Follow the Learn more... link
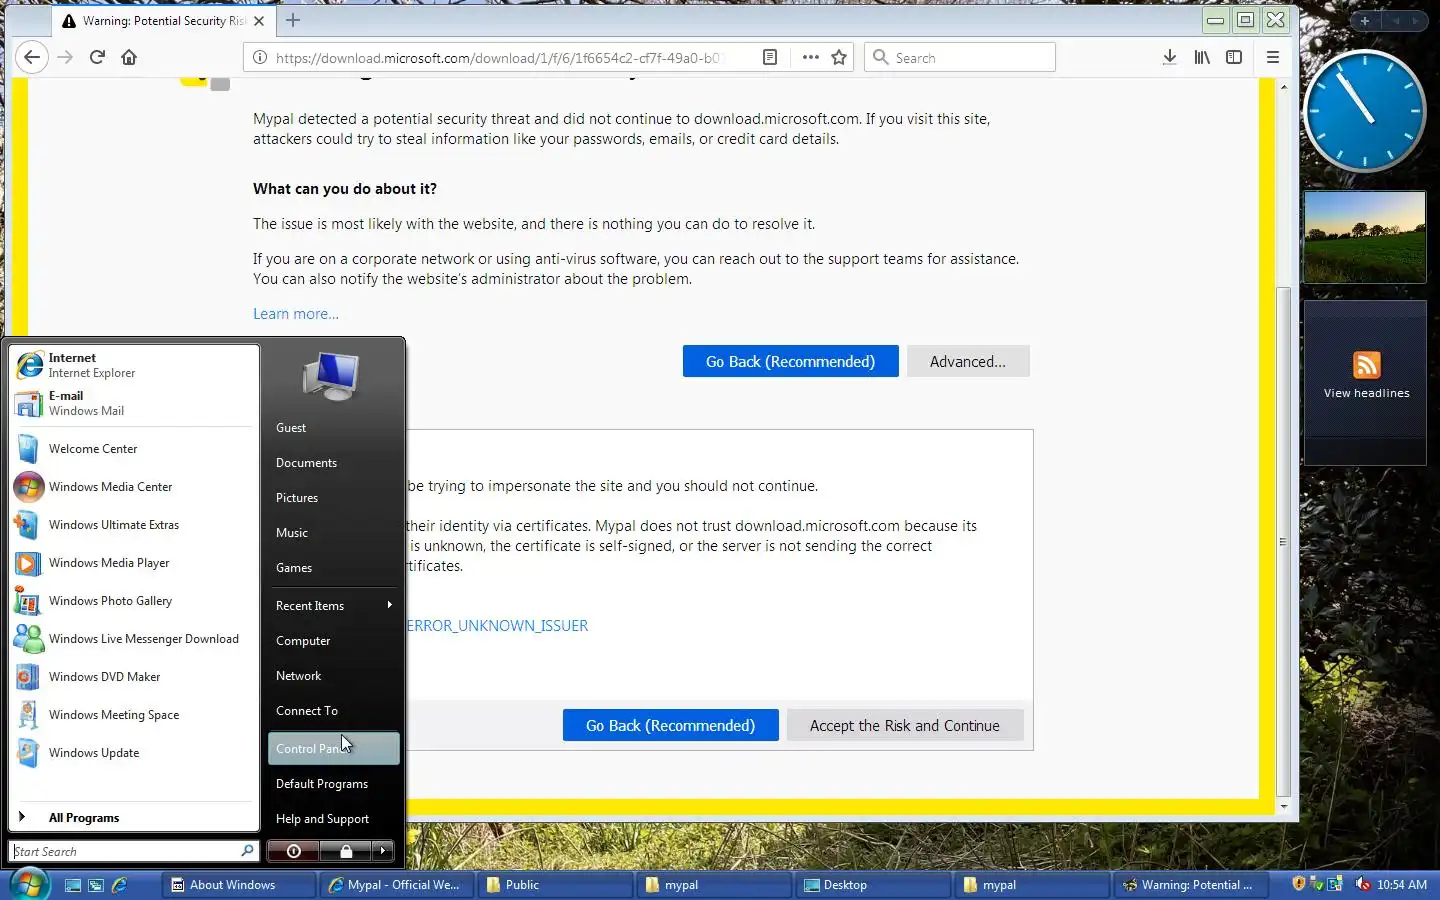1440x900 pixels. click(x=296, y=314)
